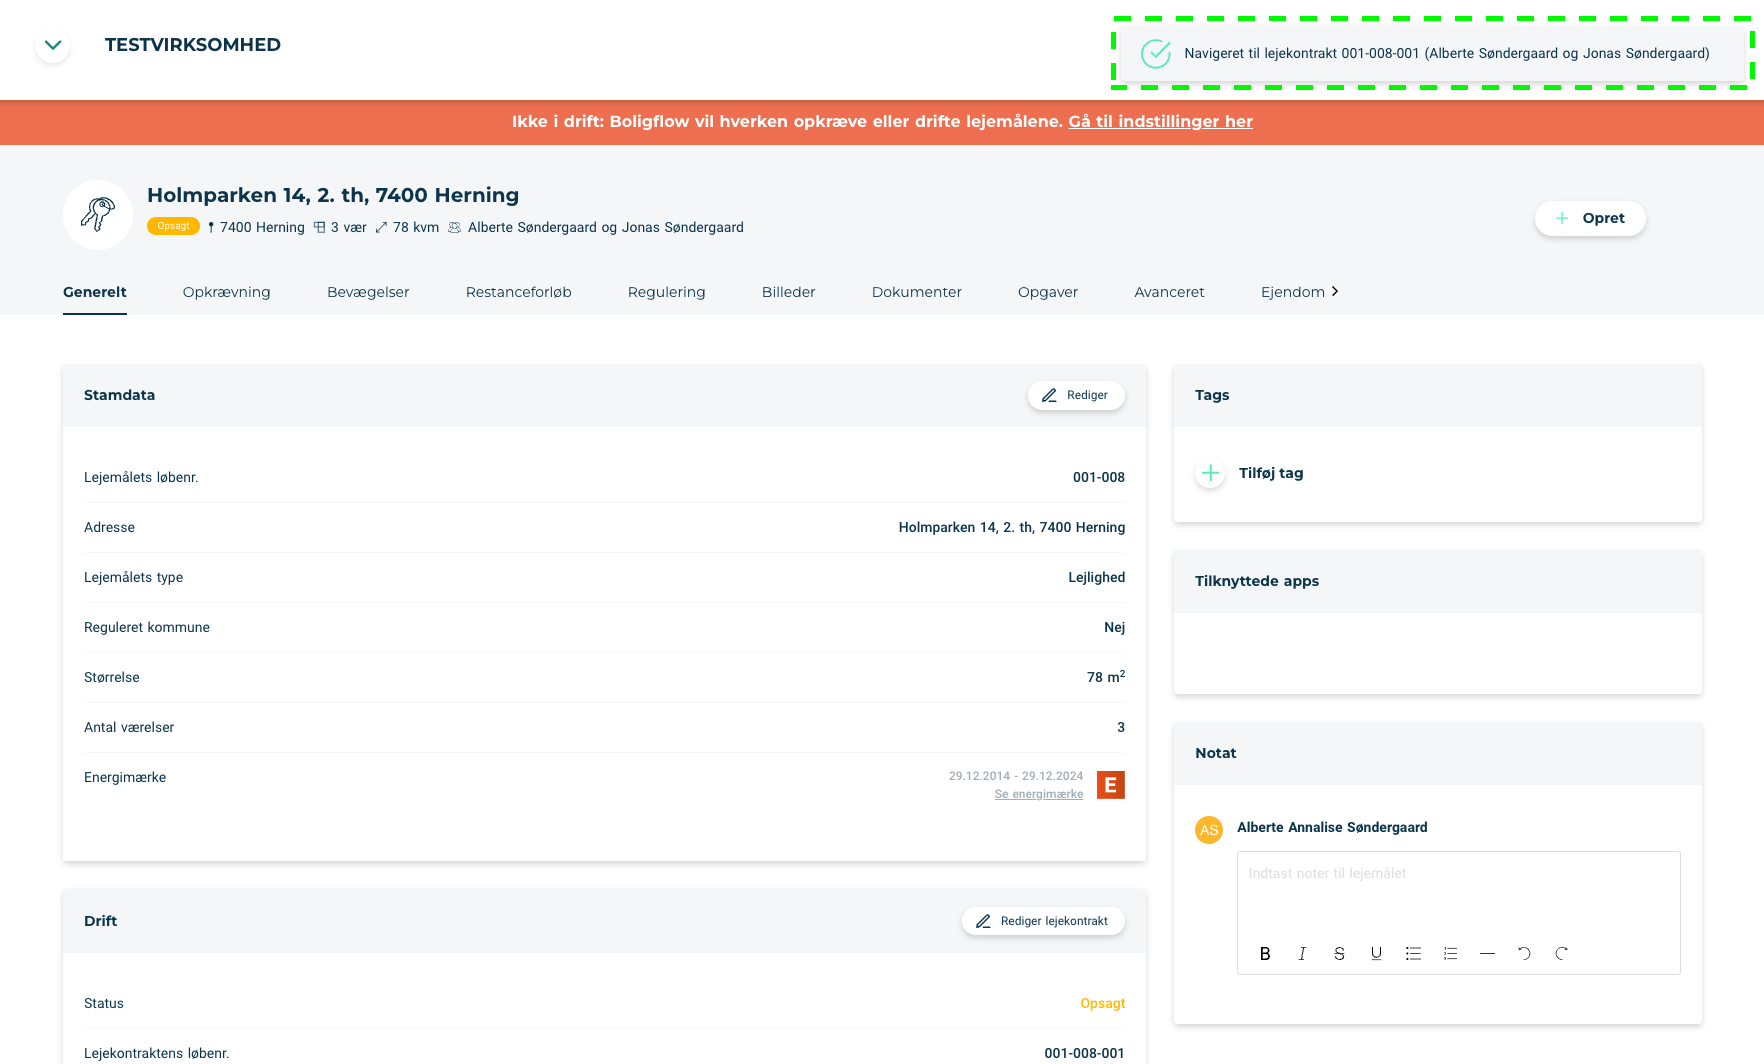Image resolution: width=1764 pixels, height=1064 pixels.
Task: Click the rooms icon next to 3 vær
Action: pos(319,227)
